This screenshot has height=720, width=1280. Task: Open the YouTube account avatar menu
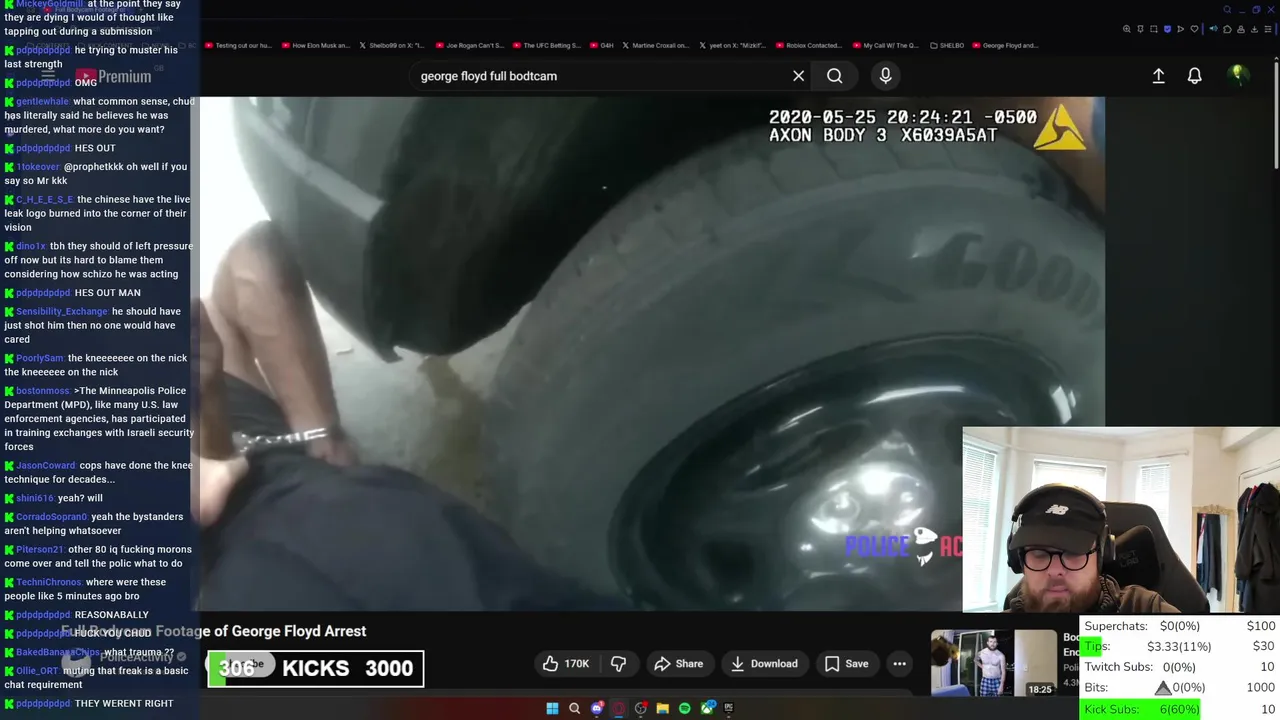[1238, 75]
